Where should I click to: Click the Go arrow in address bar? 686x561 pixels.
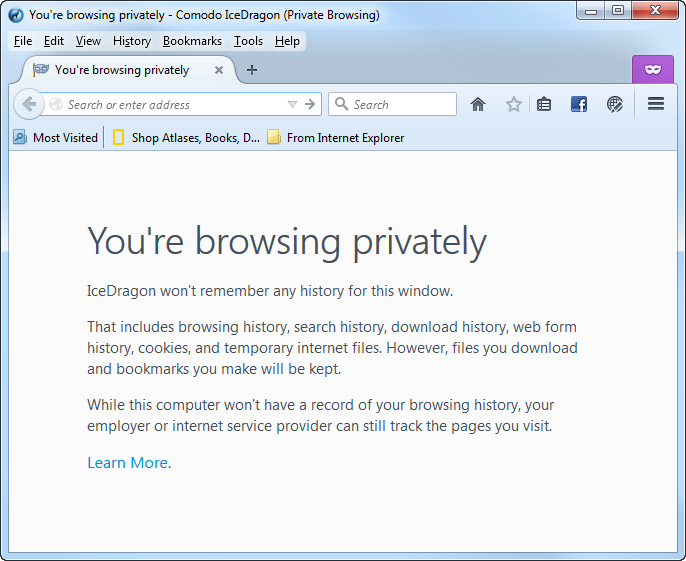pyautogui.click(x=310, y=104)
